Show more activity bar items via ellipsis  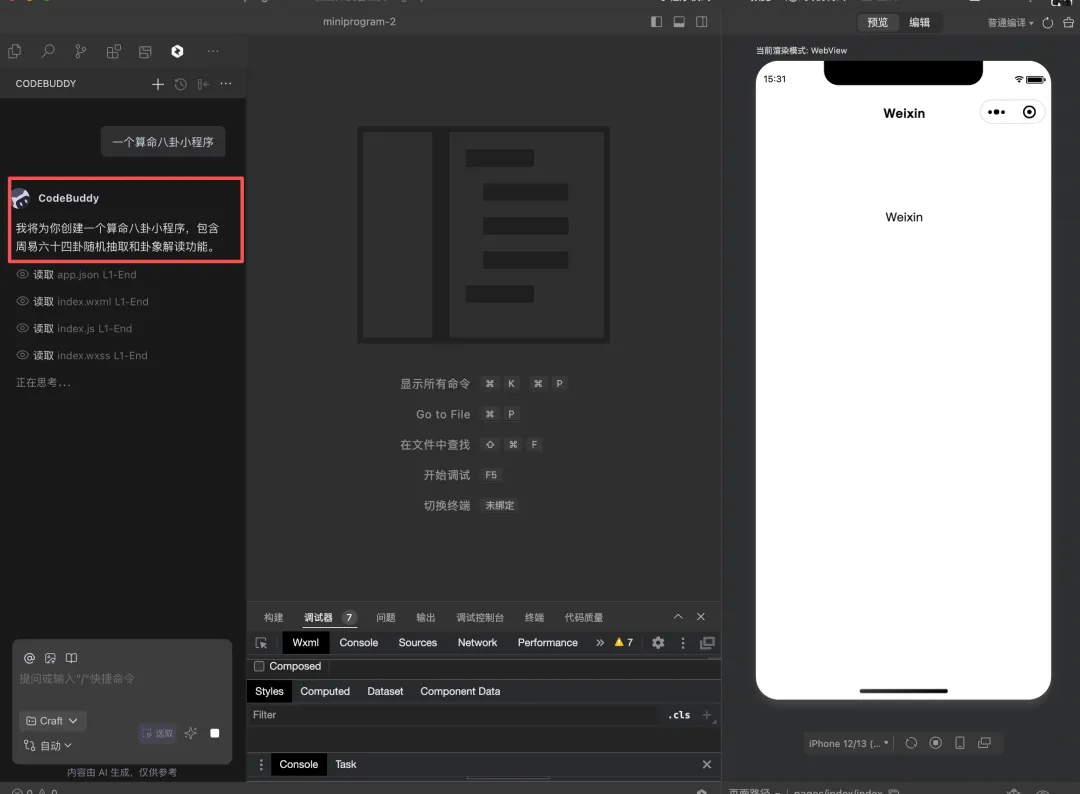[x=213, y=52]
